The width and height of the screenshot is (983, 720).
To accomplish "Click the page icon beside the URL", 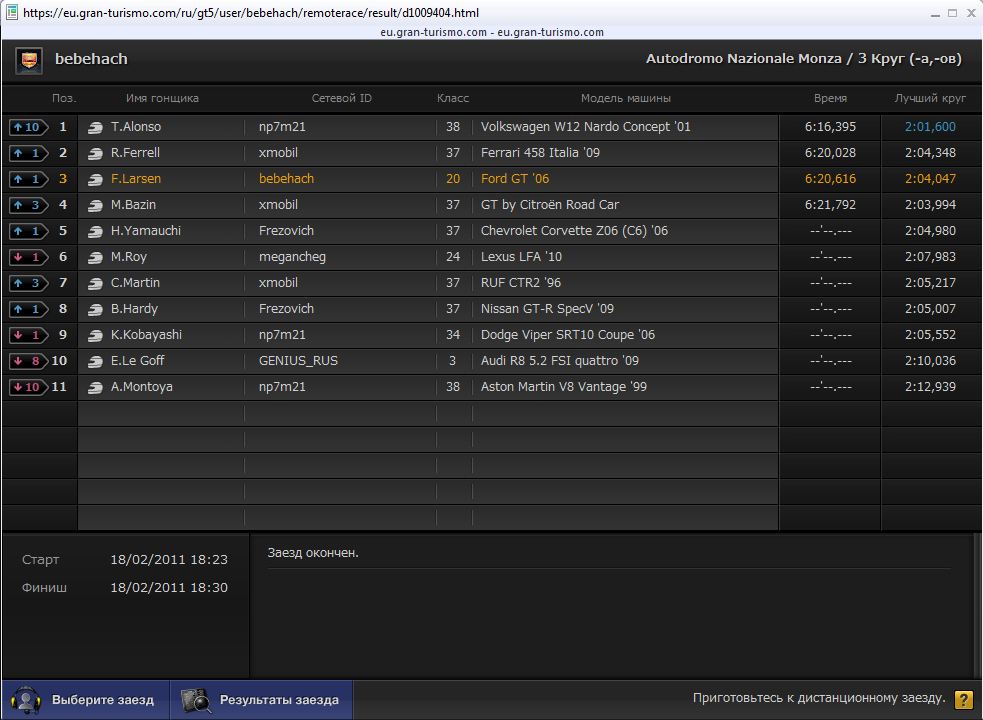I will point(11,12).
